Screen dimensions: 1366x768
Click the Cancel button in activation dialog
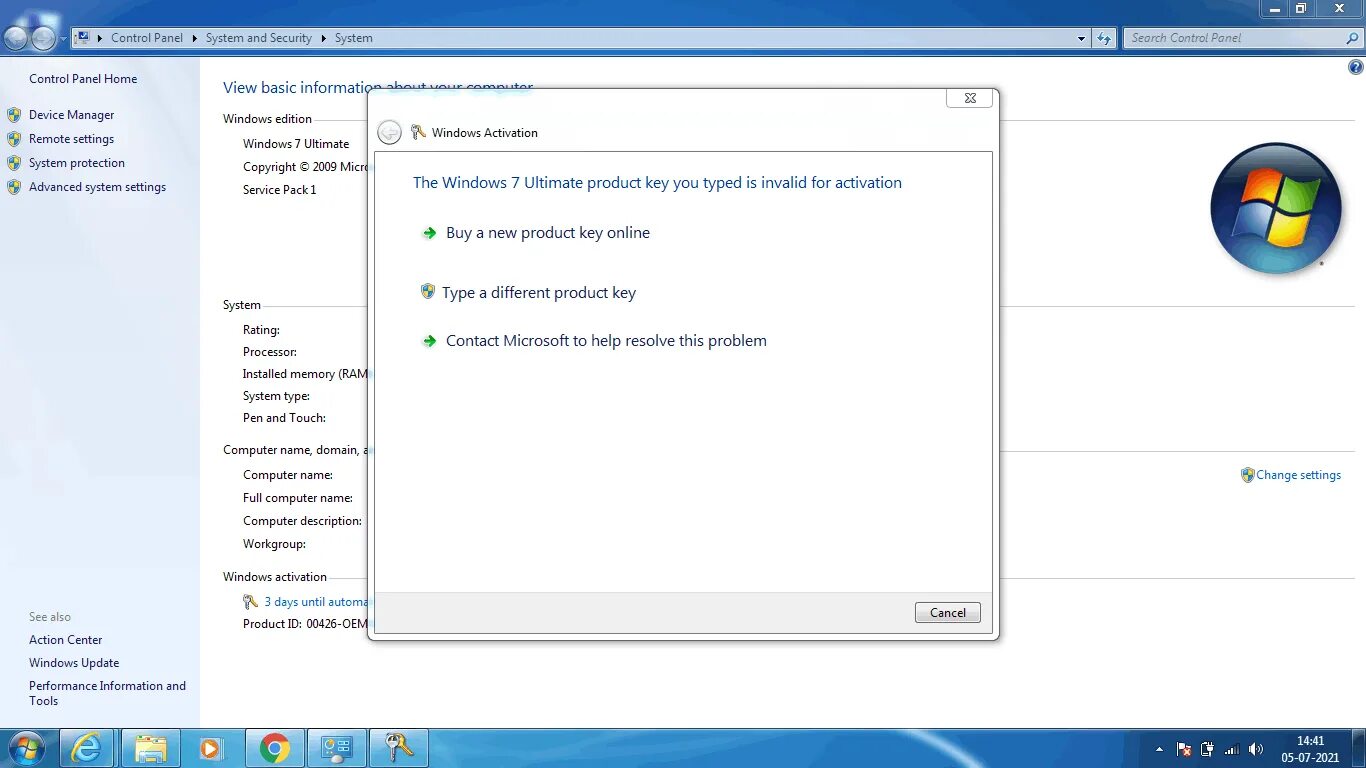tap(948, 613)
